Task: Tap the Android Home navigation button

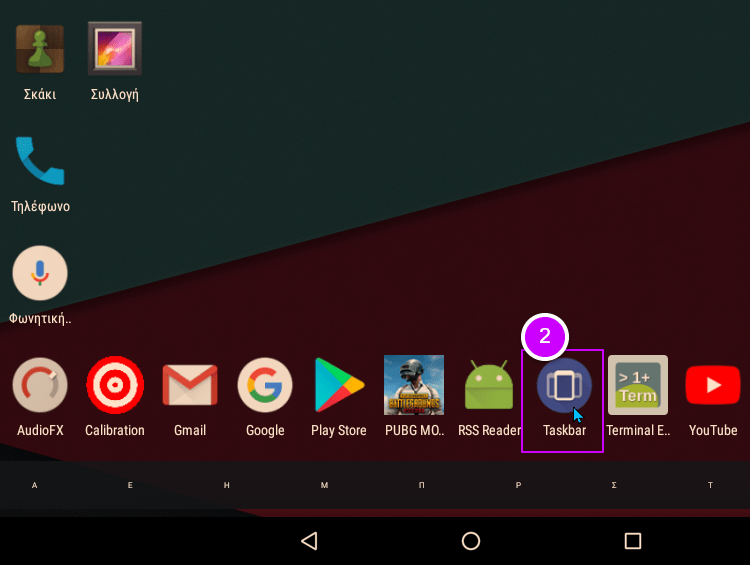Action: pos(471,541)
